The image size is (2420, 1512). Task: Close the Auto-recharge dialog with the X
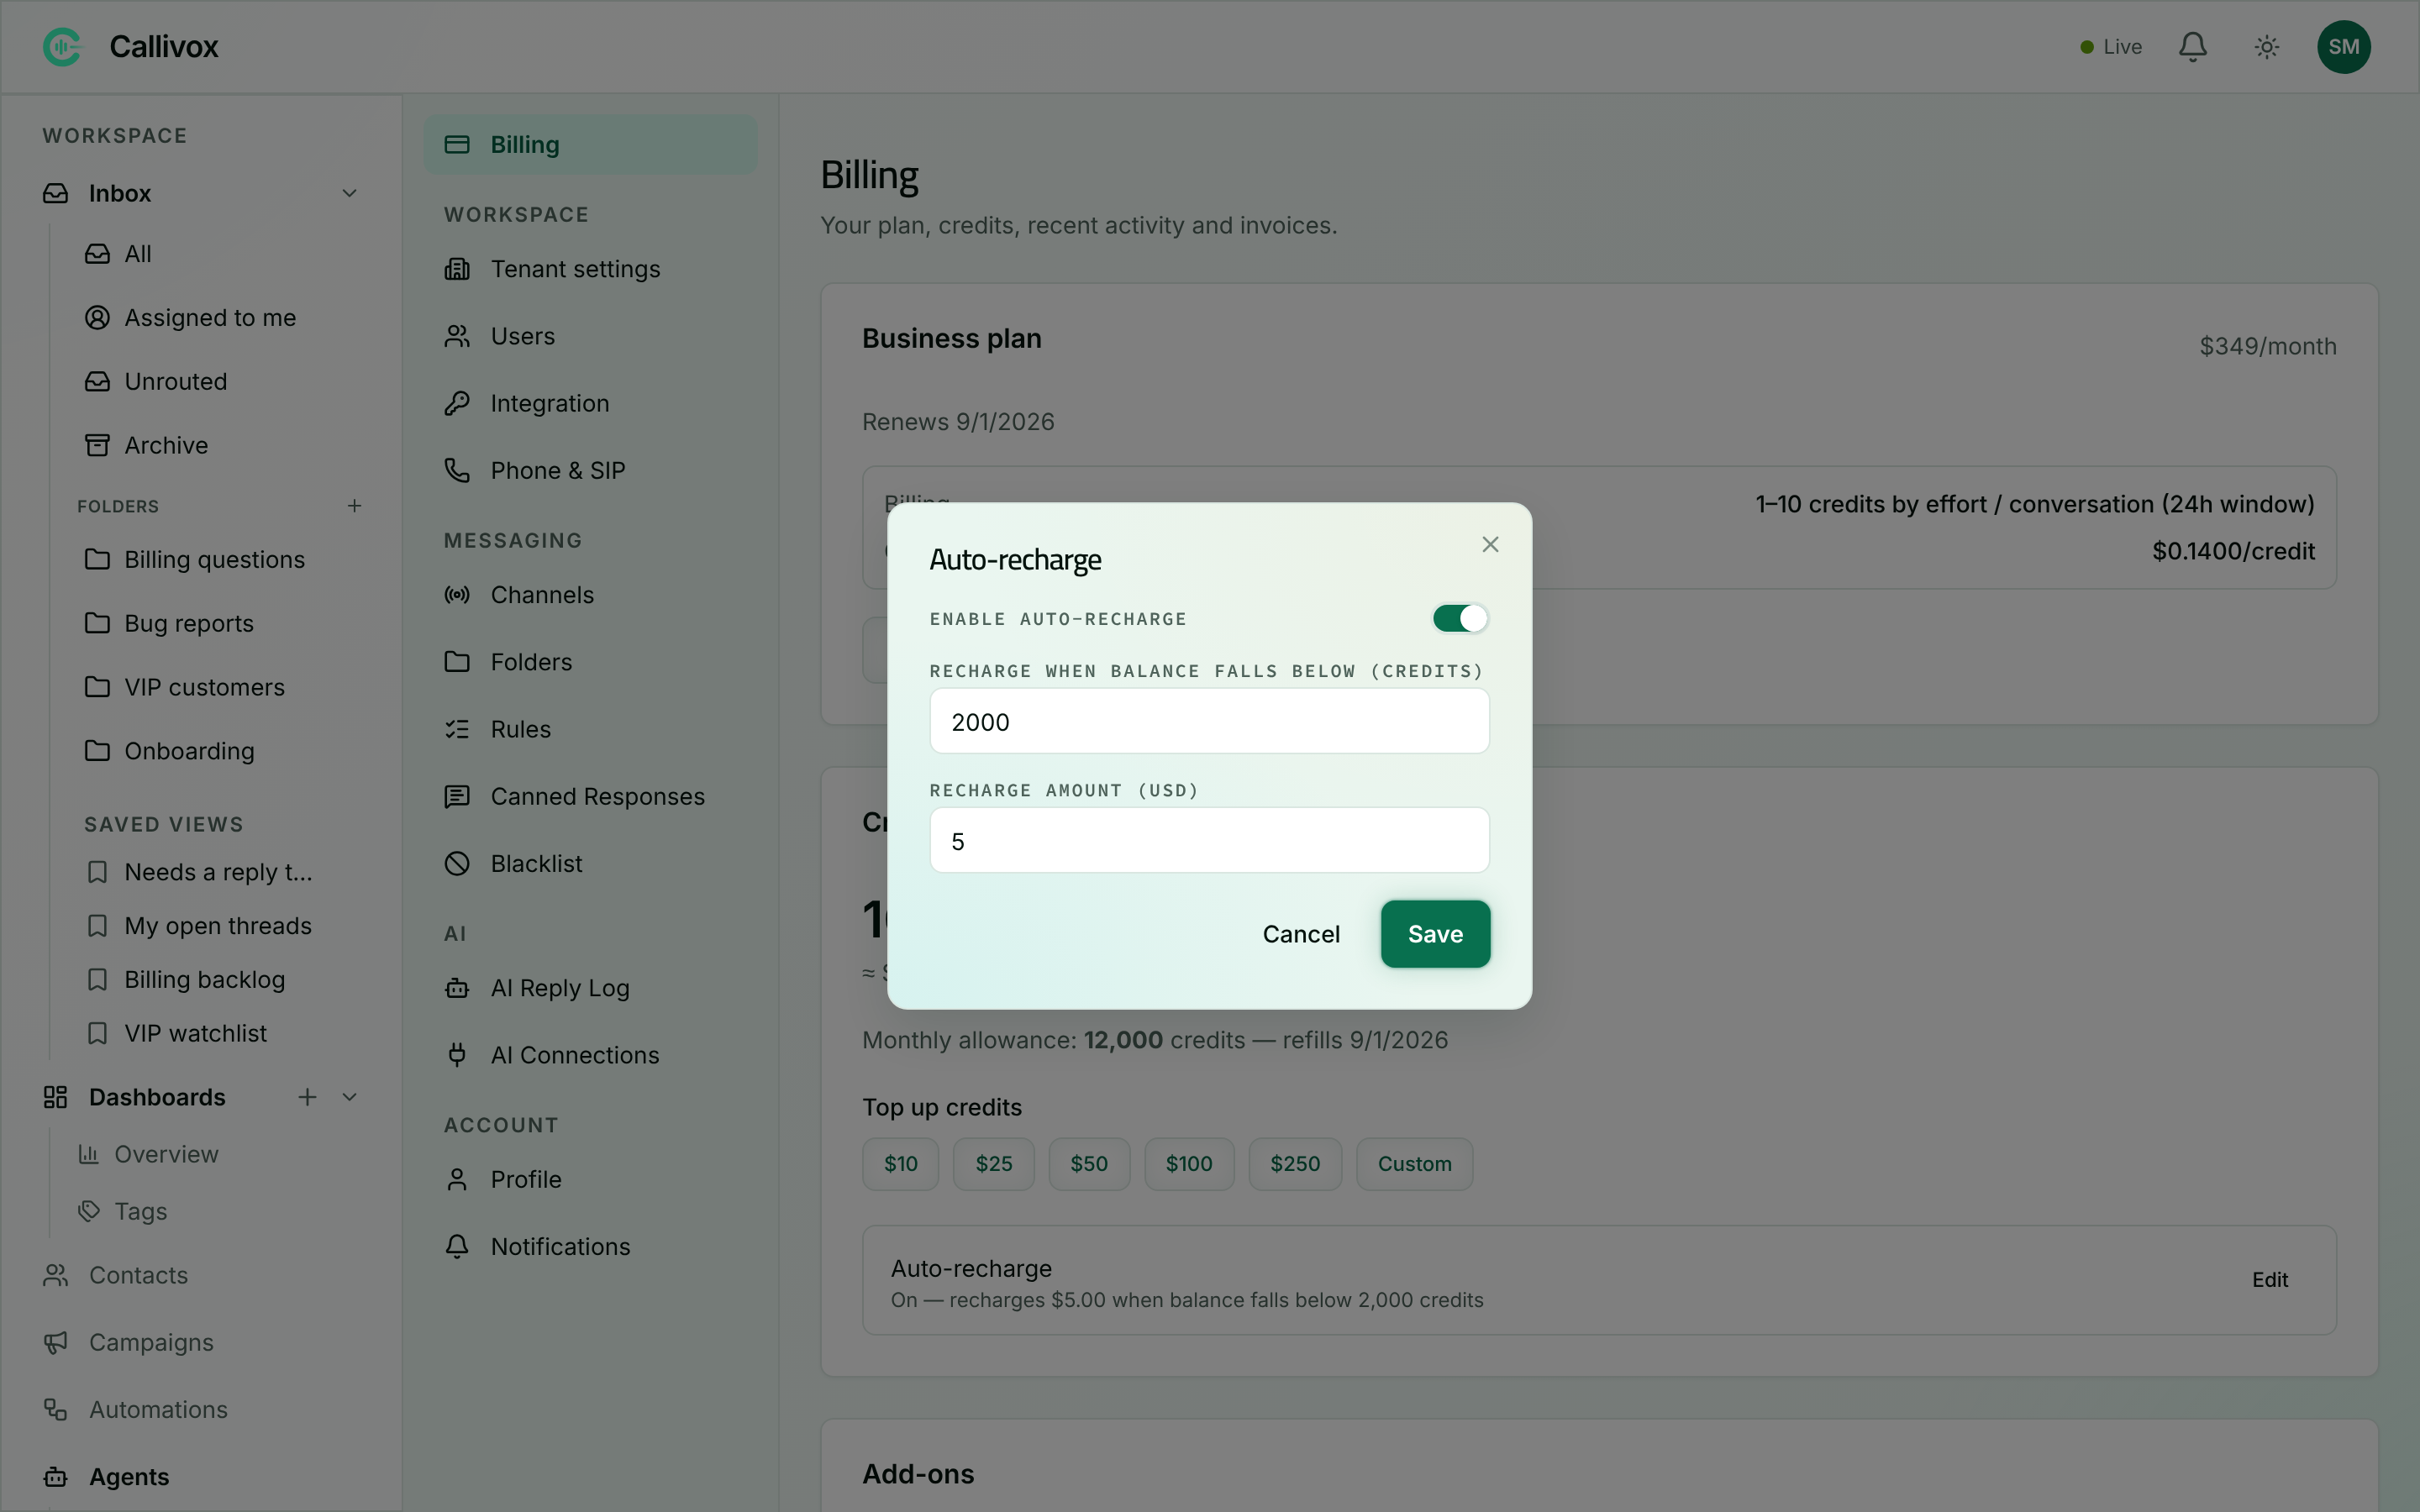coord(1490,544)
